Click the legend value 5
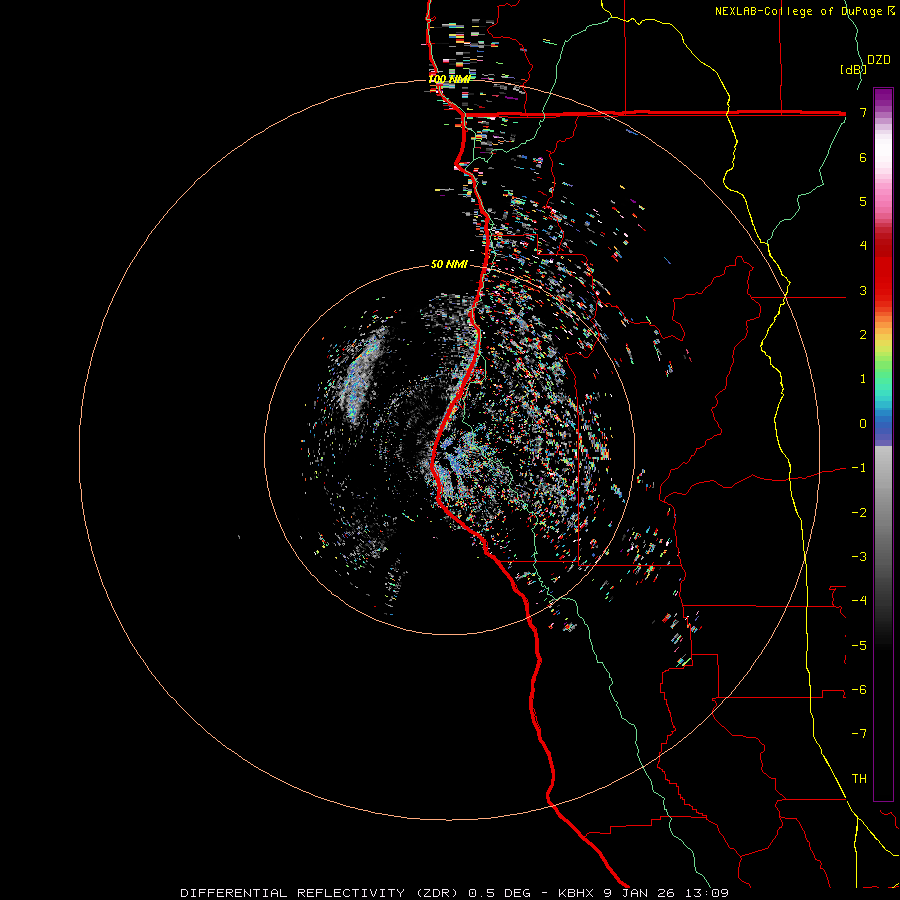This screenshot has height=900, width=900. [x=863, y=201]
